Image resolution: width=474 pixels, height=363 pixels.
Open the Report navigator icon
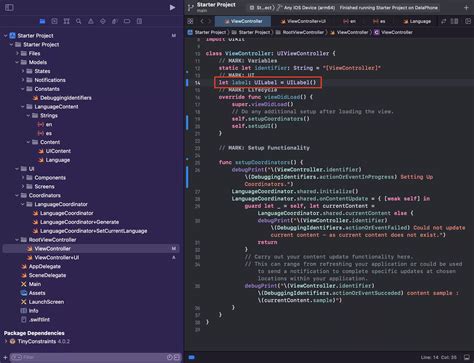click(x=139, y=21)
